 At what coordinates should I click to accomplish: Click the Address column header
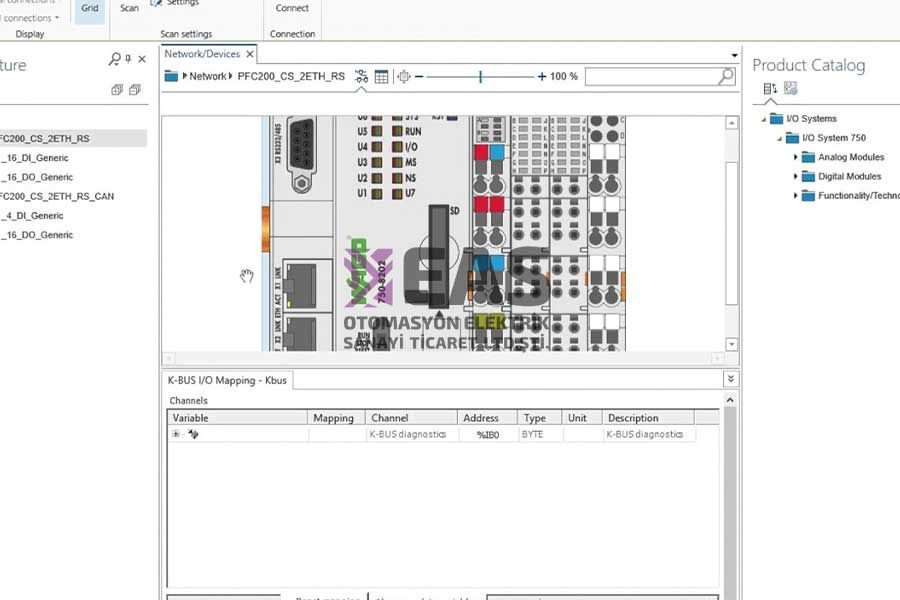point(487,418)
